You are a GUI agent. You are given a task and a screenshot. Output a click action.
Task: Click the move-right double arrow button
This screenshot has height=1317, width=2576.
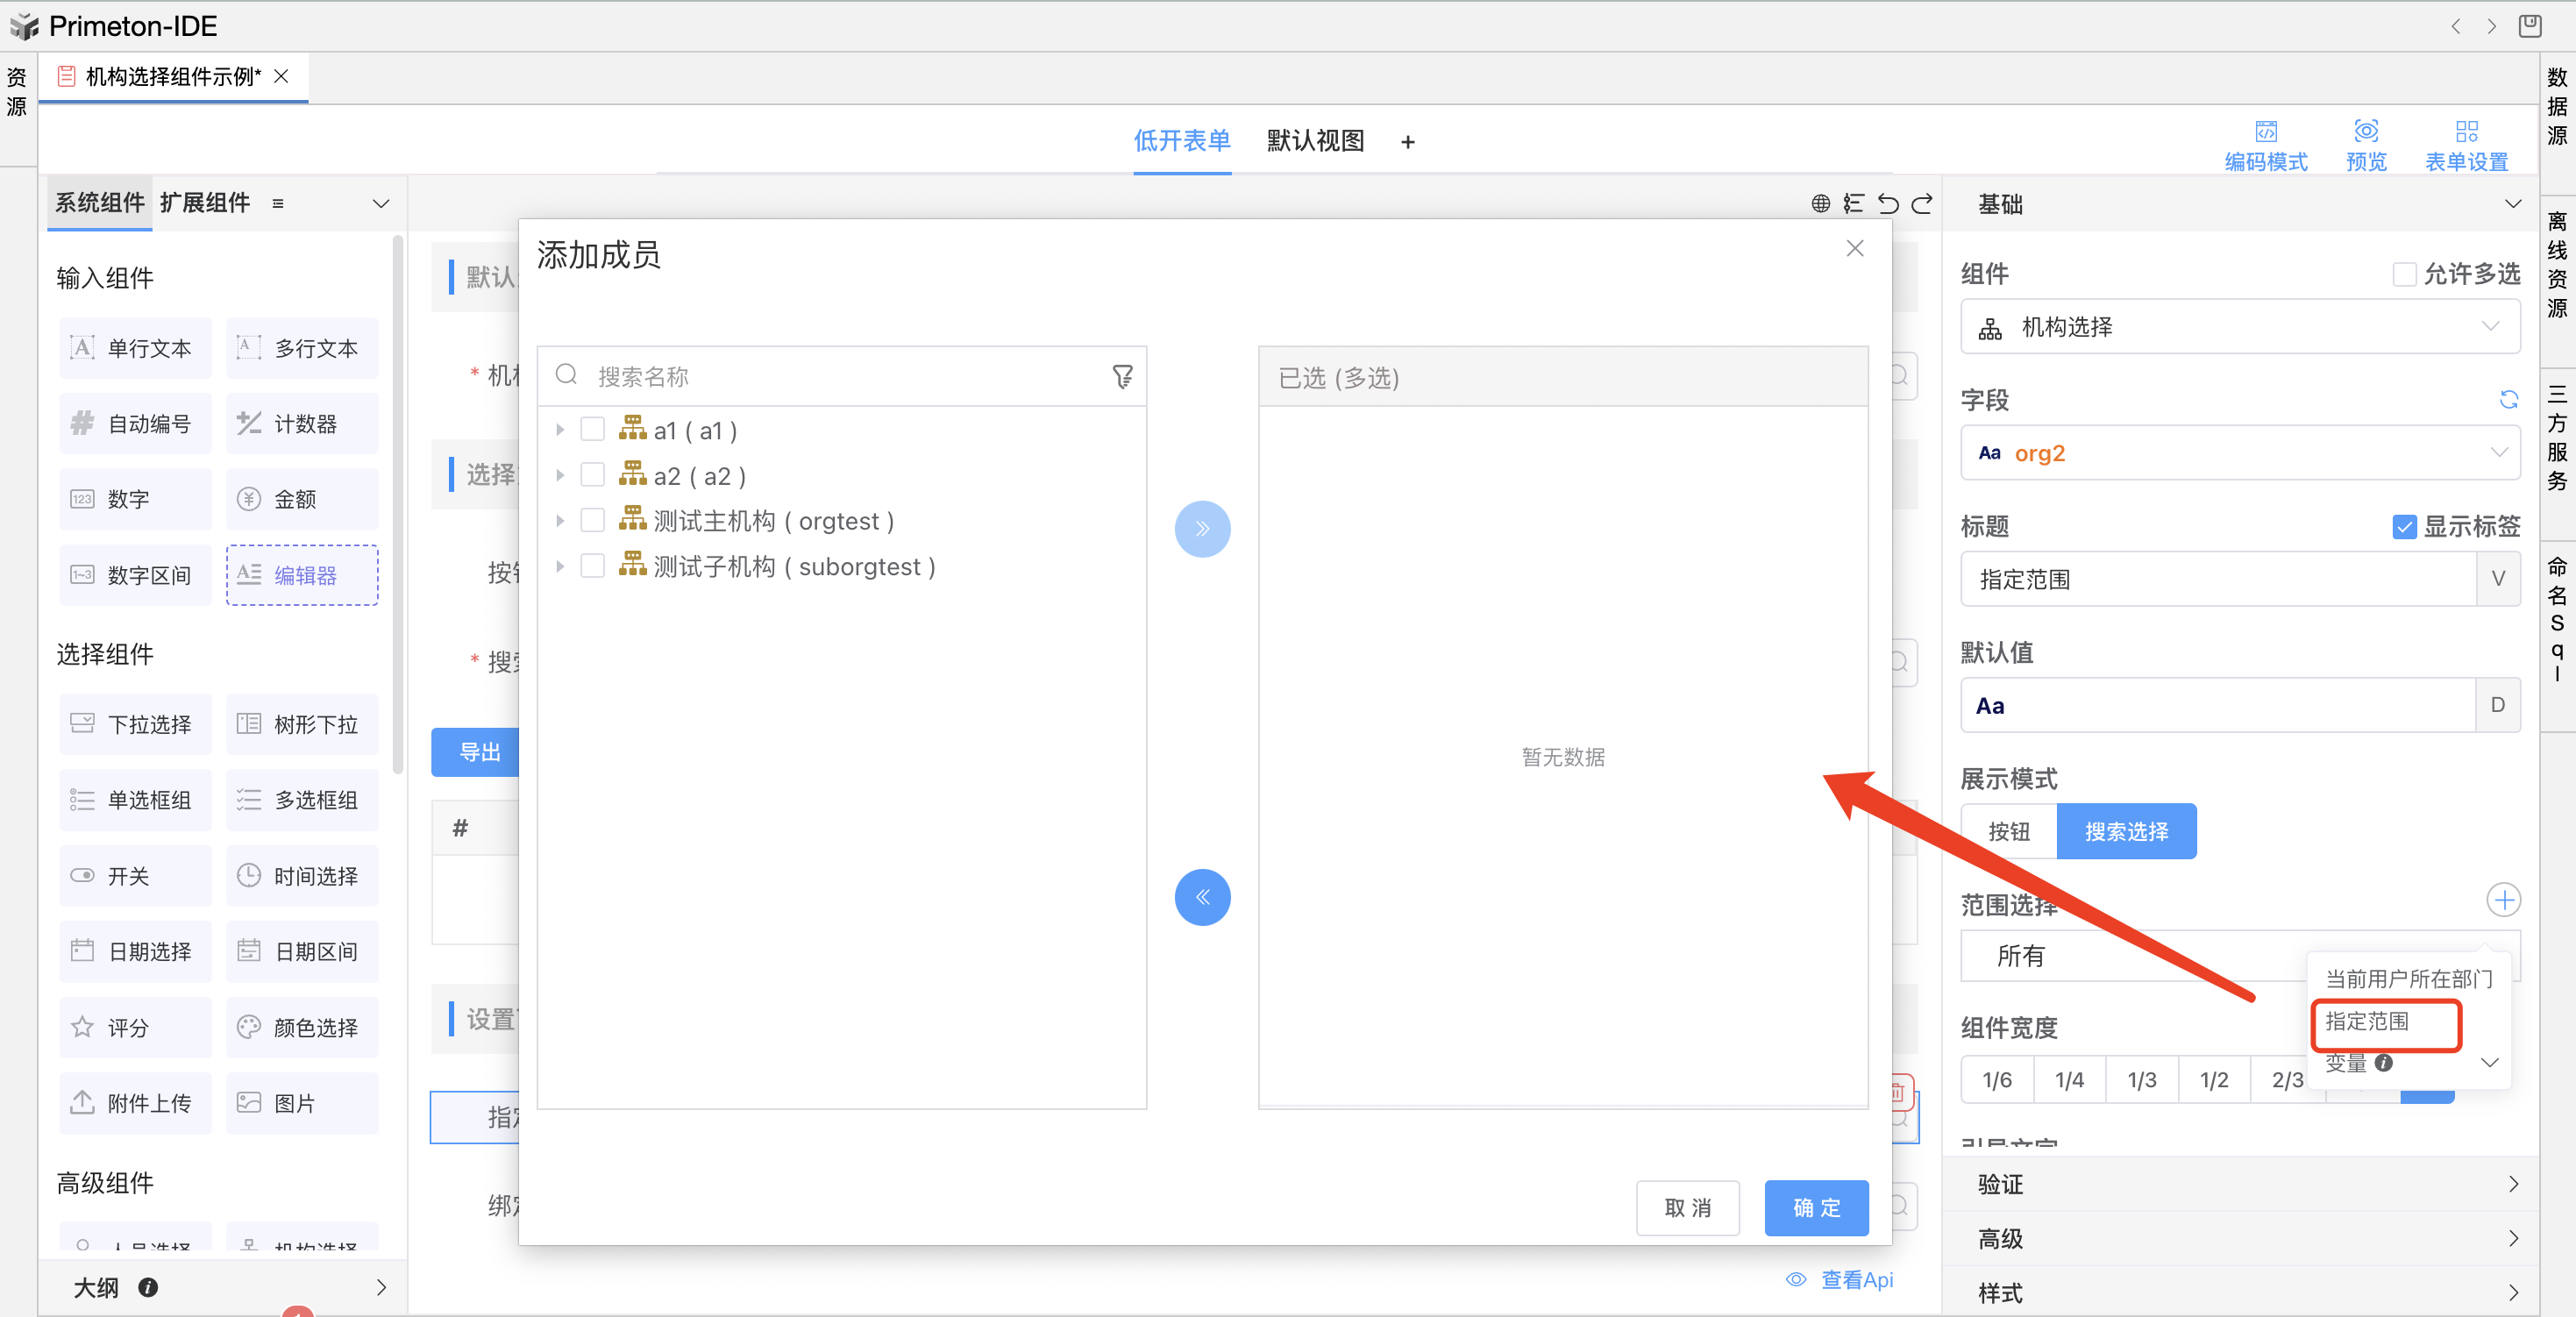pyautogui.click(x=1202, y=529)
